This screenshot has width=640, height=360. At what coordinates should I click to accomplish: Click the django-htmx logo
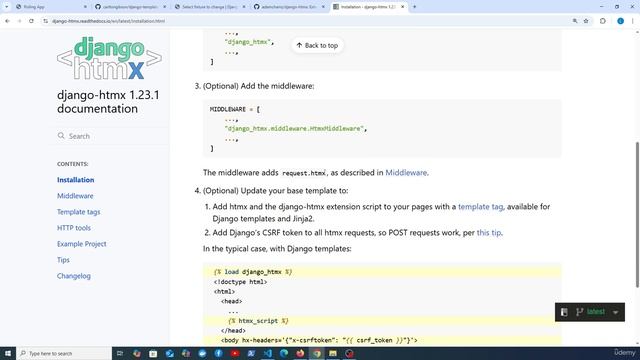click(x=109, y=58)
